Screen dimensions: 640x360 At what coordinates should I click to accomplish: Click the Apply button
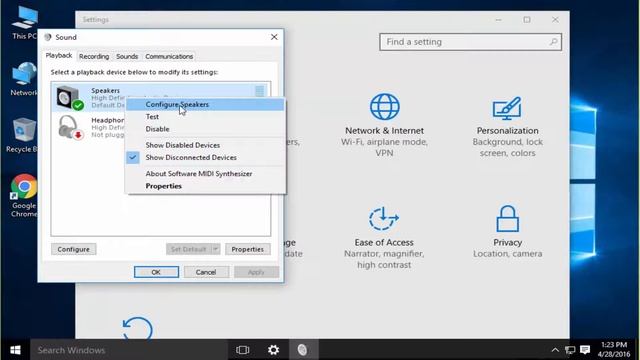[256, 272]
